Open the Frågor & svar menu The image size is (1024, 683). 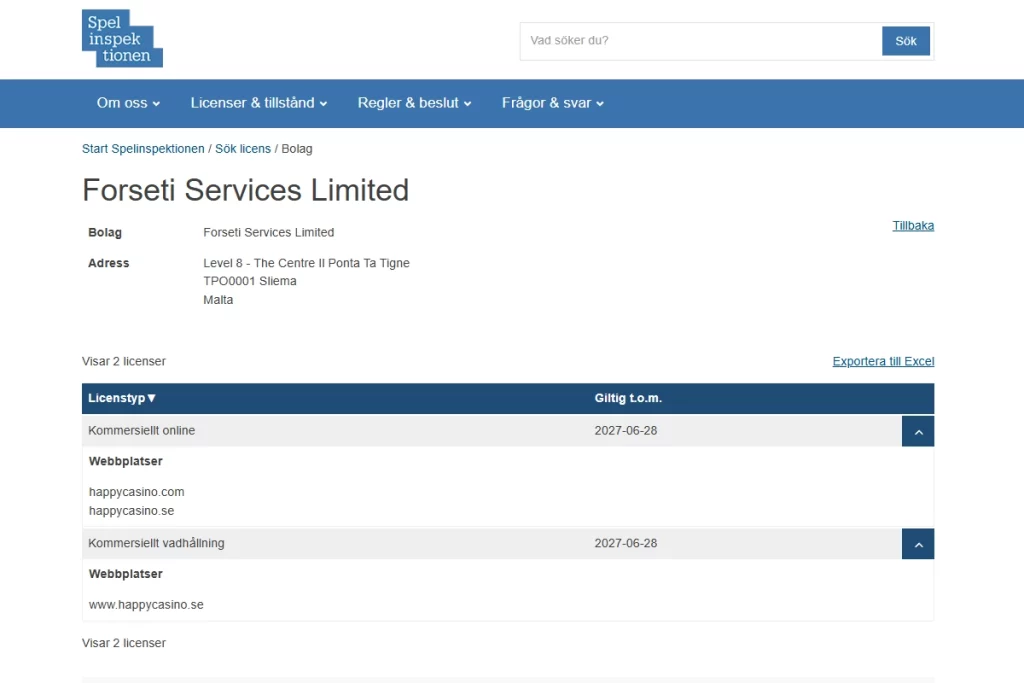click(552, 103)
